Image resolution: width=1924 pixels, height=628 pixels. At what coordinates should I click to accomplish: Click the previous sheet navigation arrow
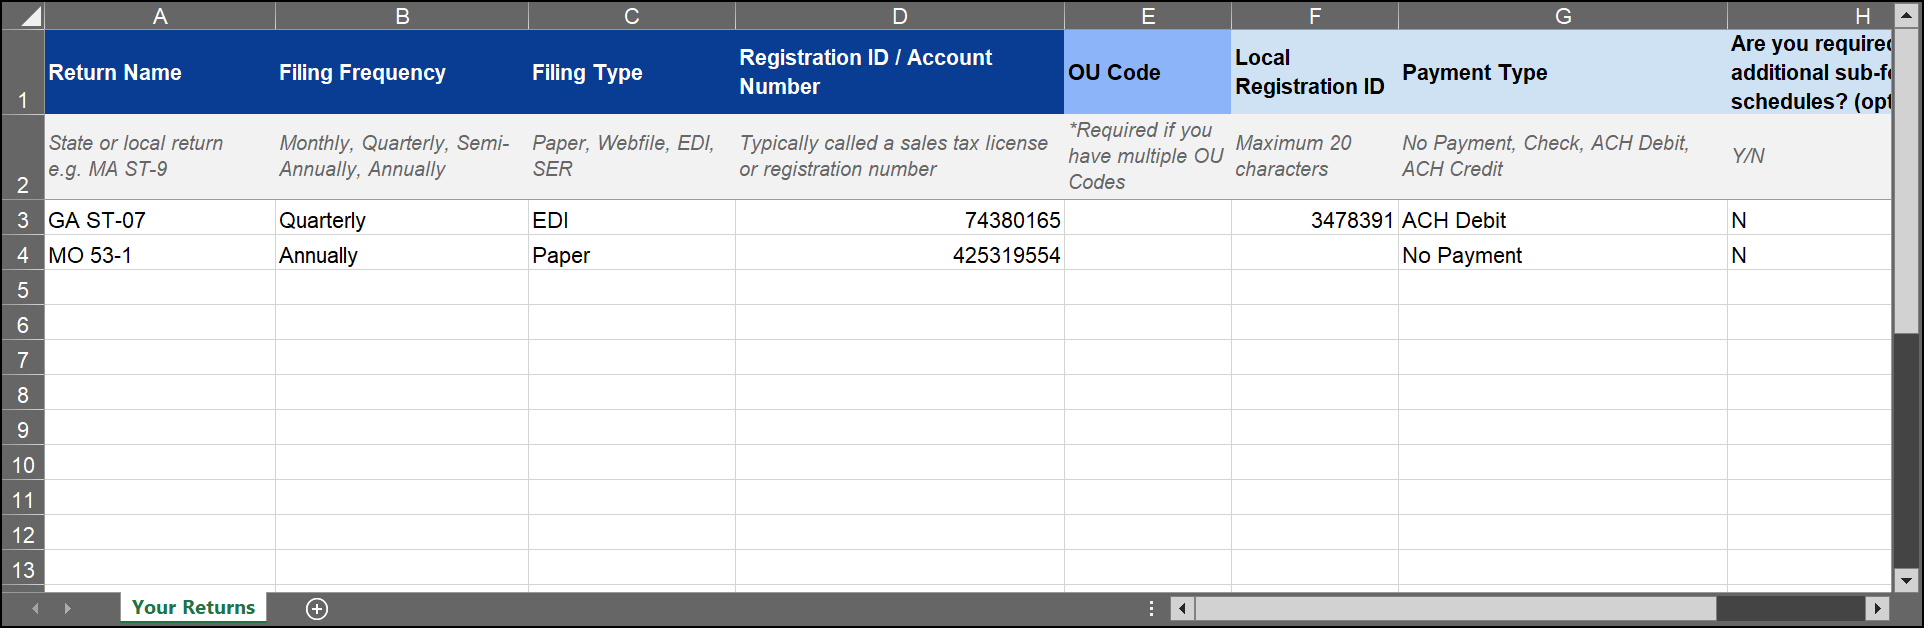pos(36,608)
